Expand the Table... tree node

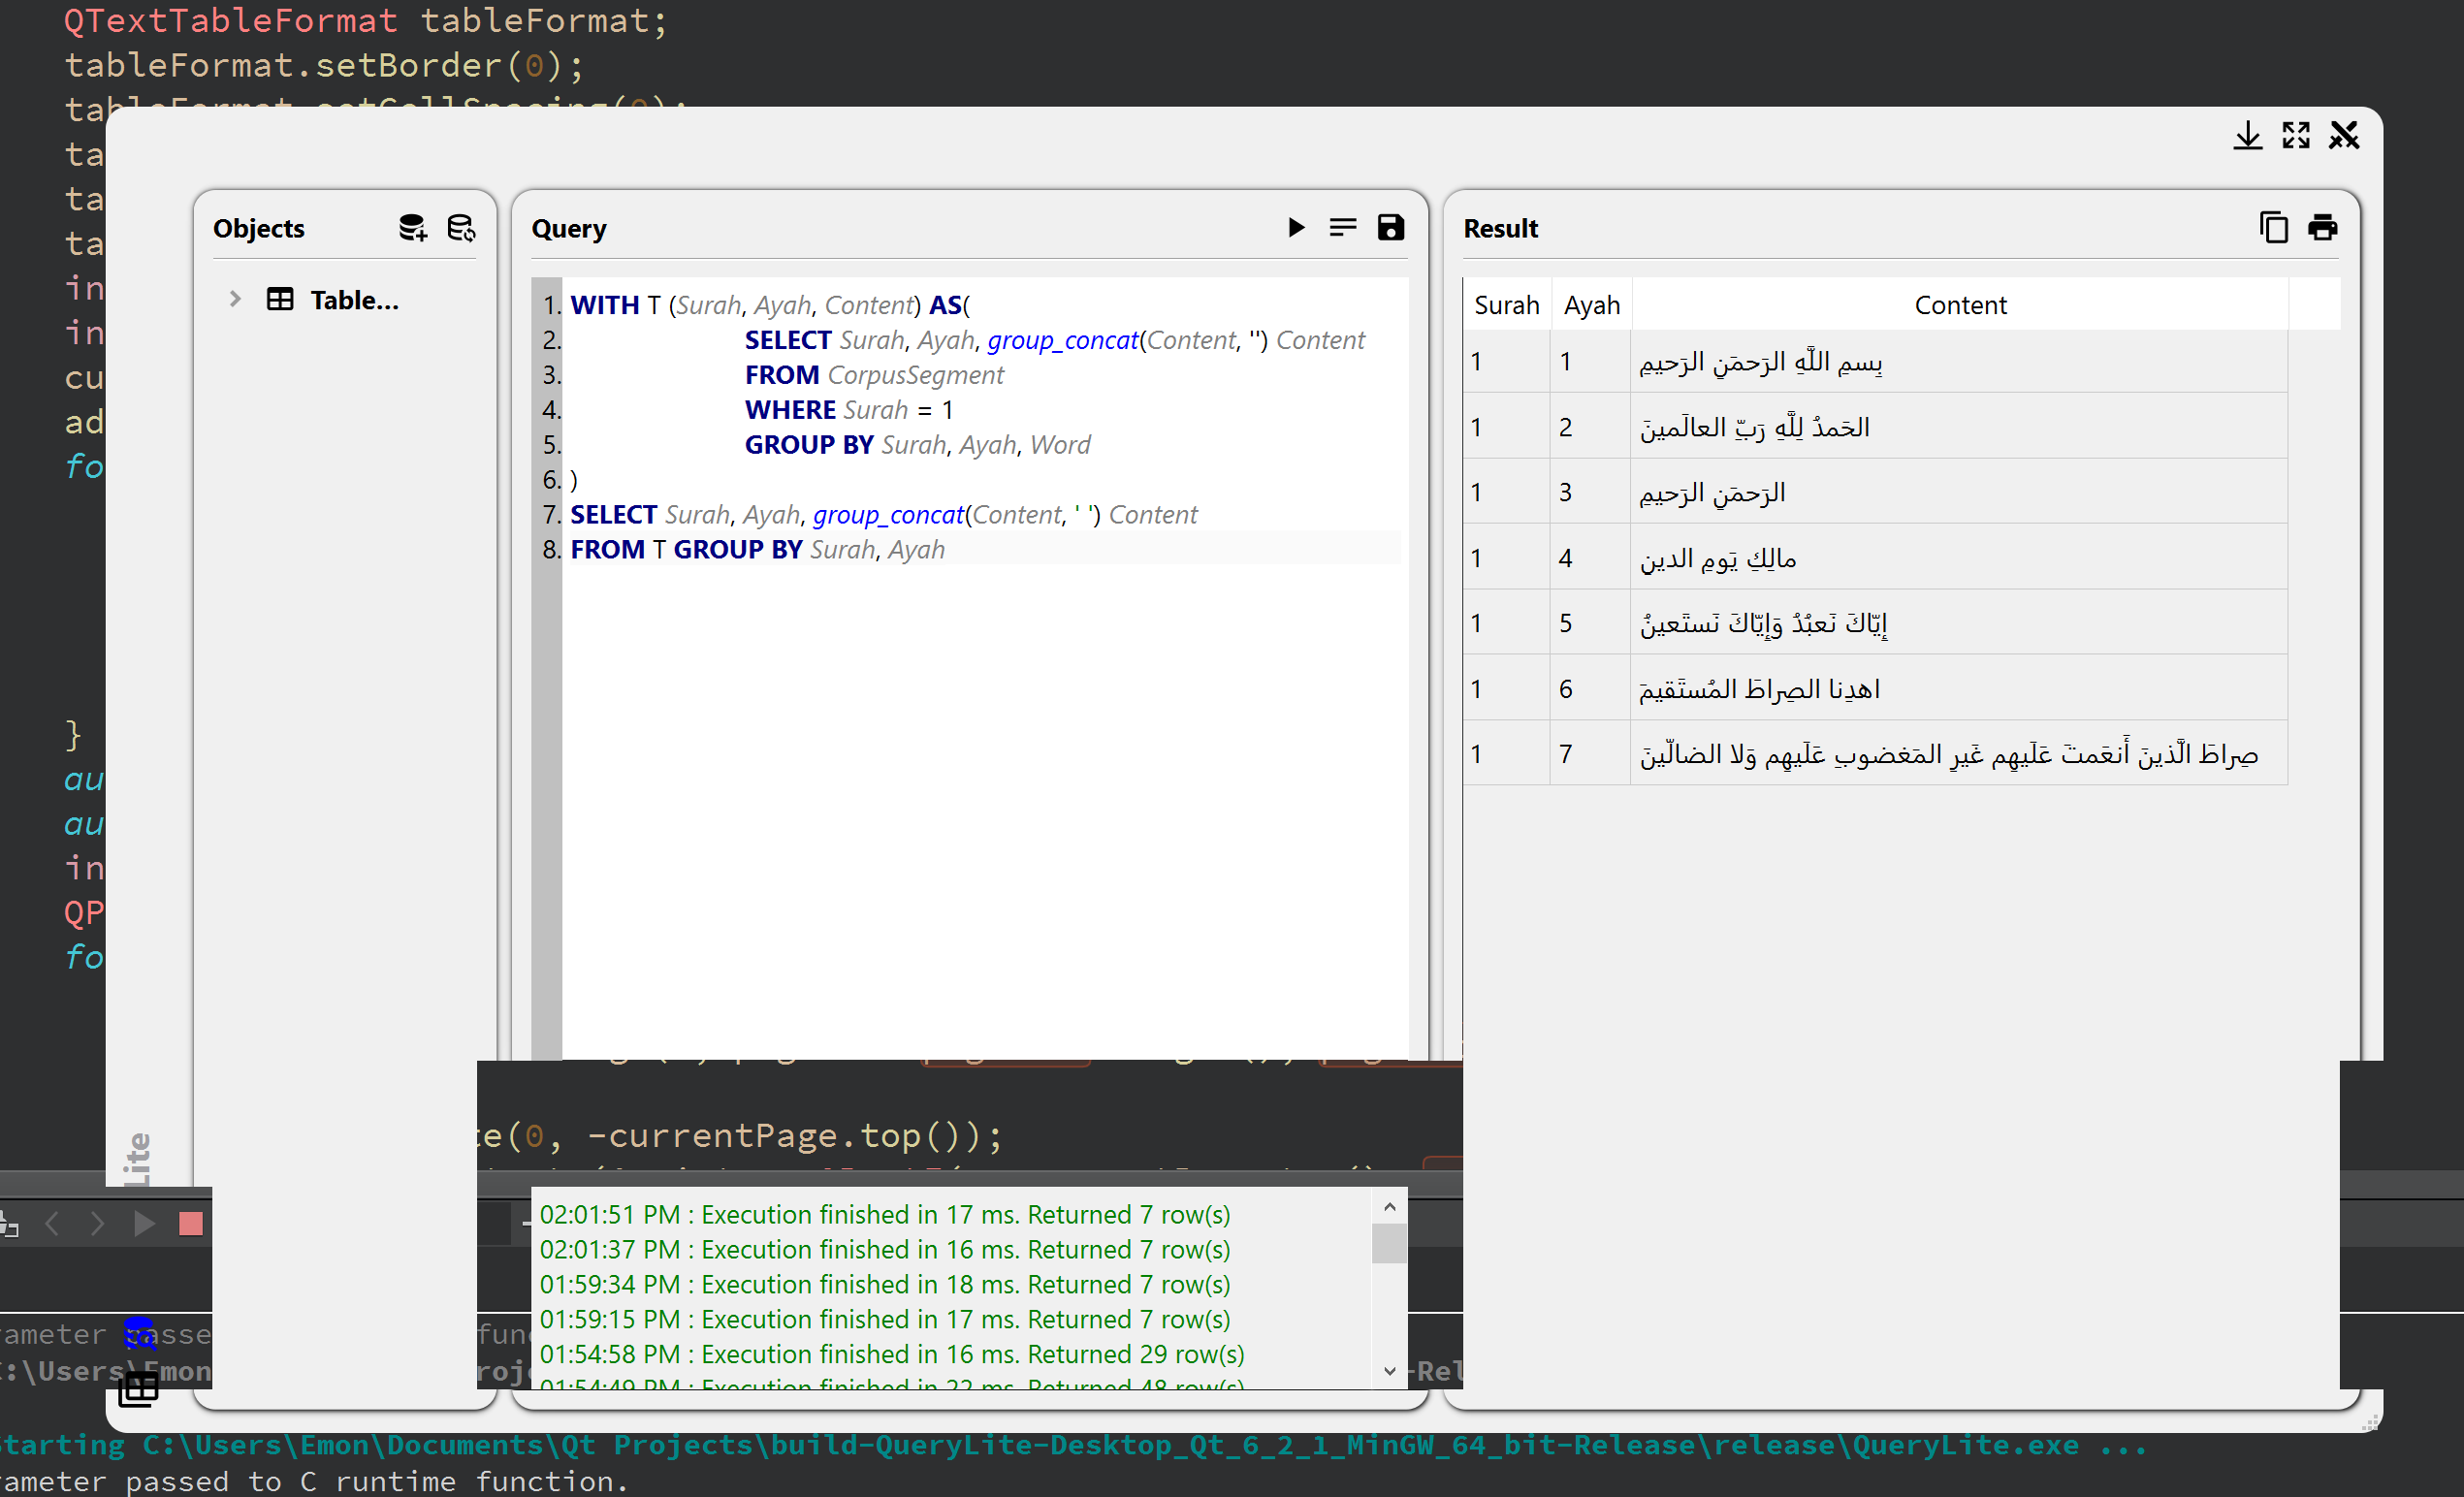235,299
